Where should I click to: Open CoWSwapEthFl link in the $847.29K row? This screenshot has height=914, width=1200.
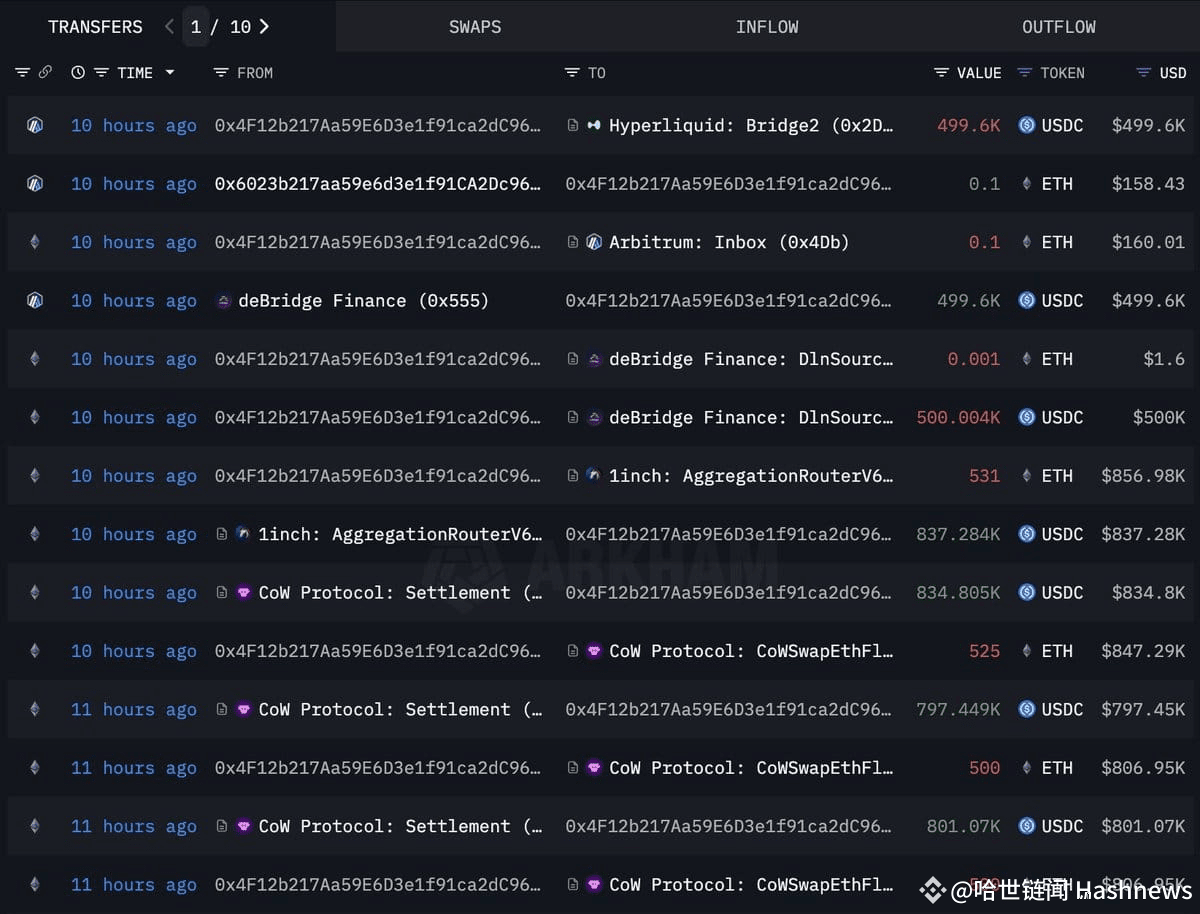[x=751, y=651]
